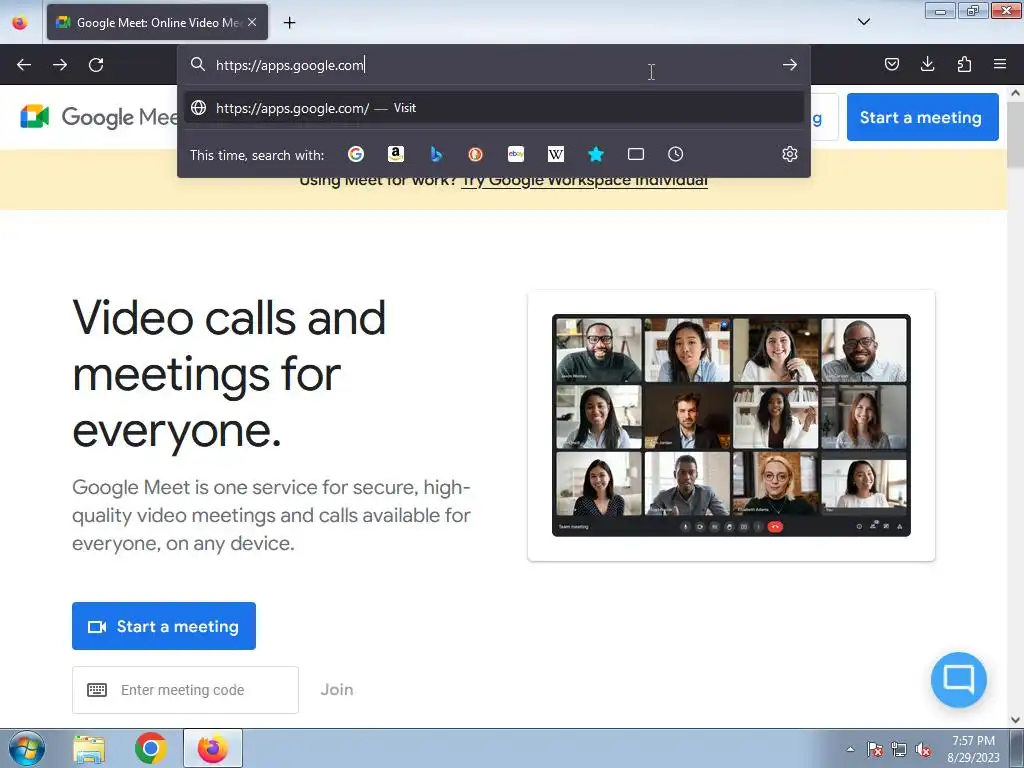Search in bookmarks using the star icon
Image resolution: width=1024 pixels, height=768 pixels.
pos(596,154)
